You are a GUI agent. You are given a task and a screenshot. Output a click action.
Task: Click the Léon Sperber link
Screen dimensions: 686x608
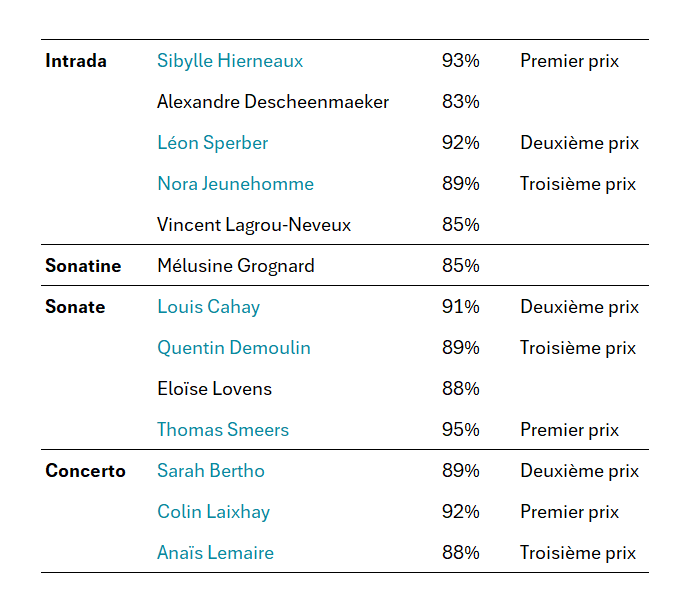pos(212,143)
